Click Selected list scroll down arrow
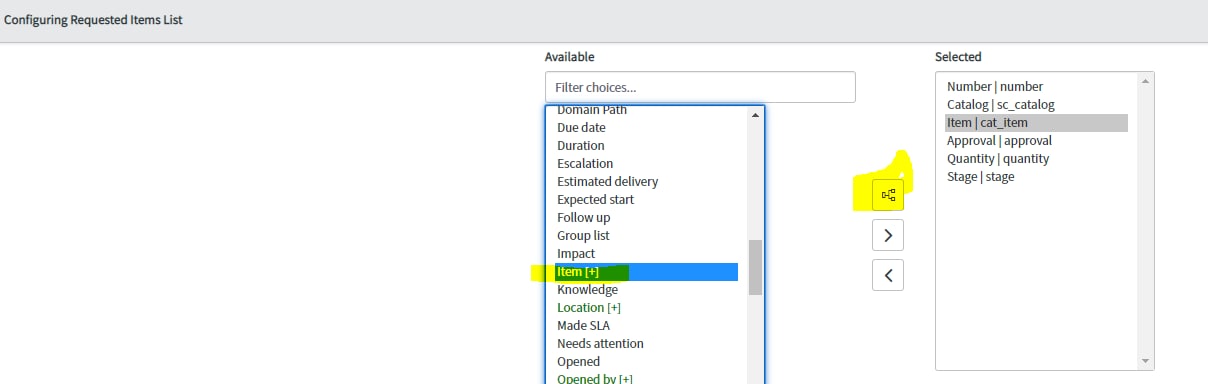The height and width of the screenshot is (384, 1208). [x=1145, y=361]
